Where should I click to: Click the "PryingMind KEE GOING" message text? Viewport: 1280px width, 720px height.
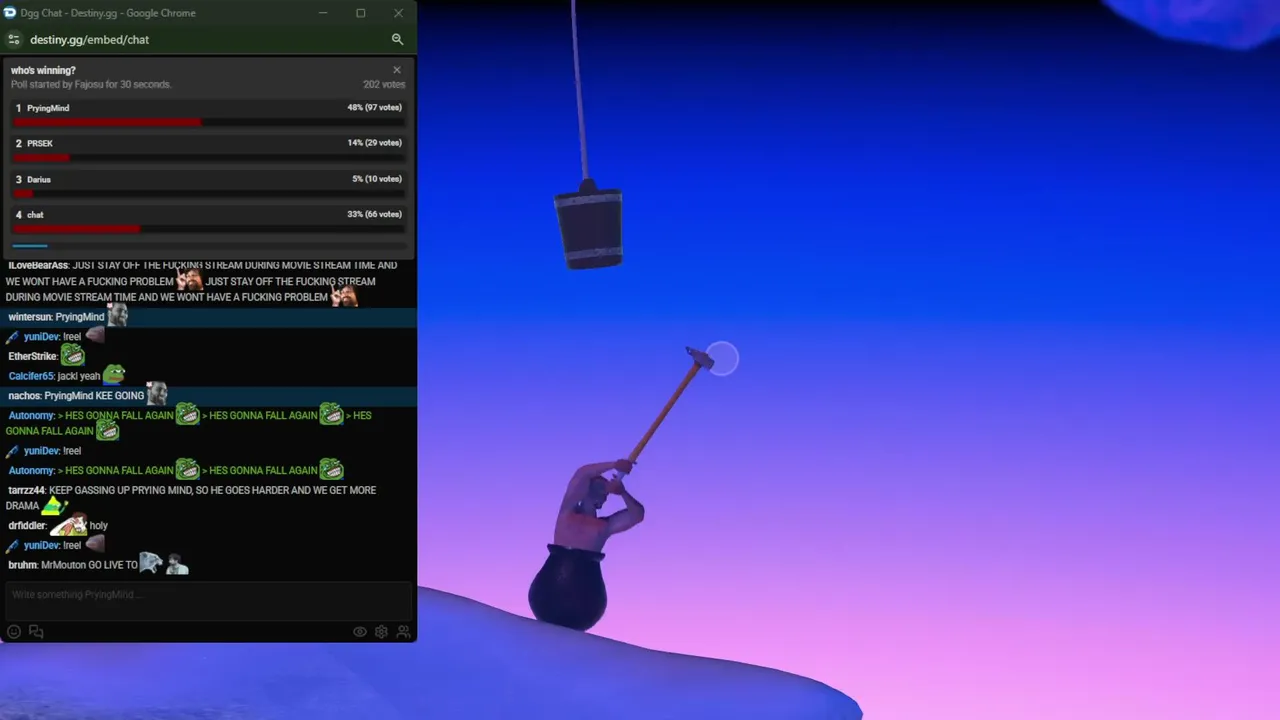(x=94, y=396)
